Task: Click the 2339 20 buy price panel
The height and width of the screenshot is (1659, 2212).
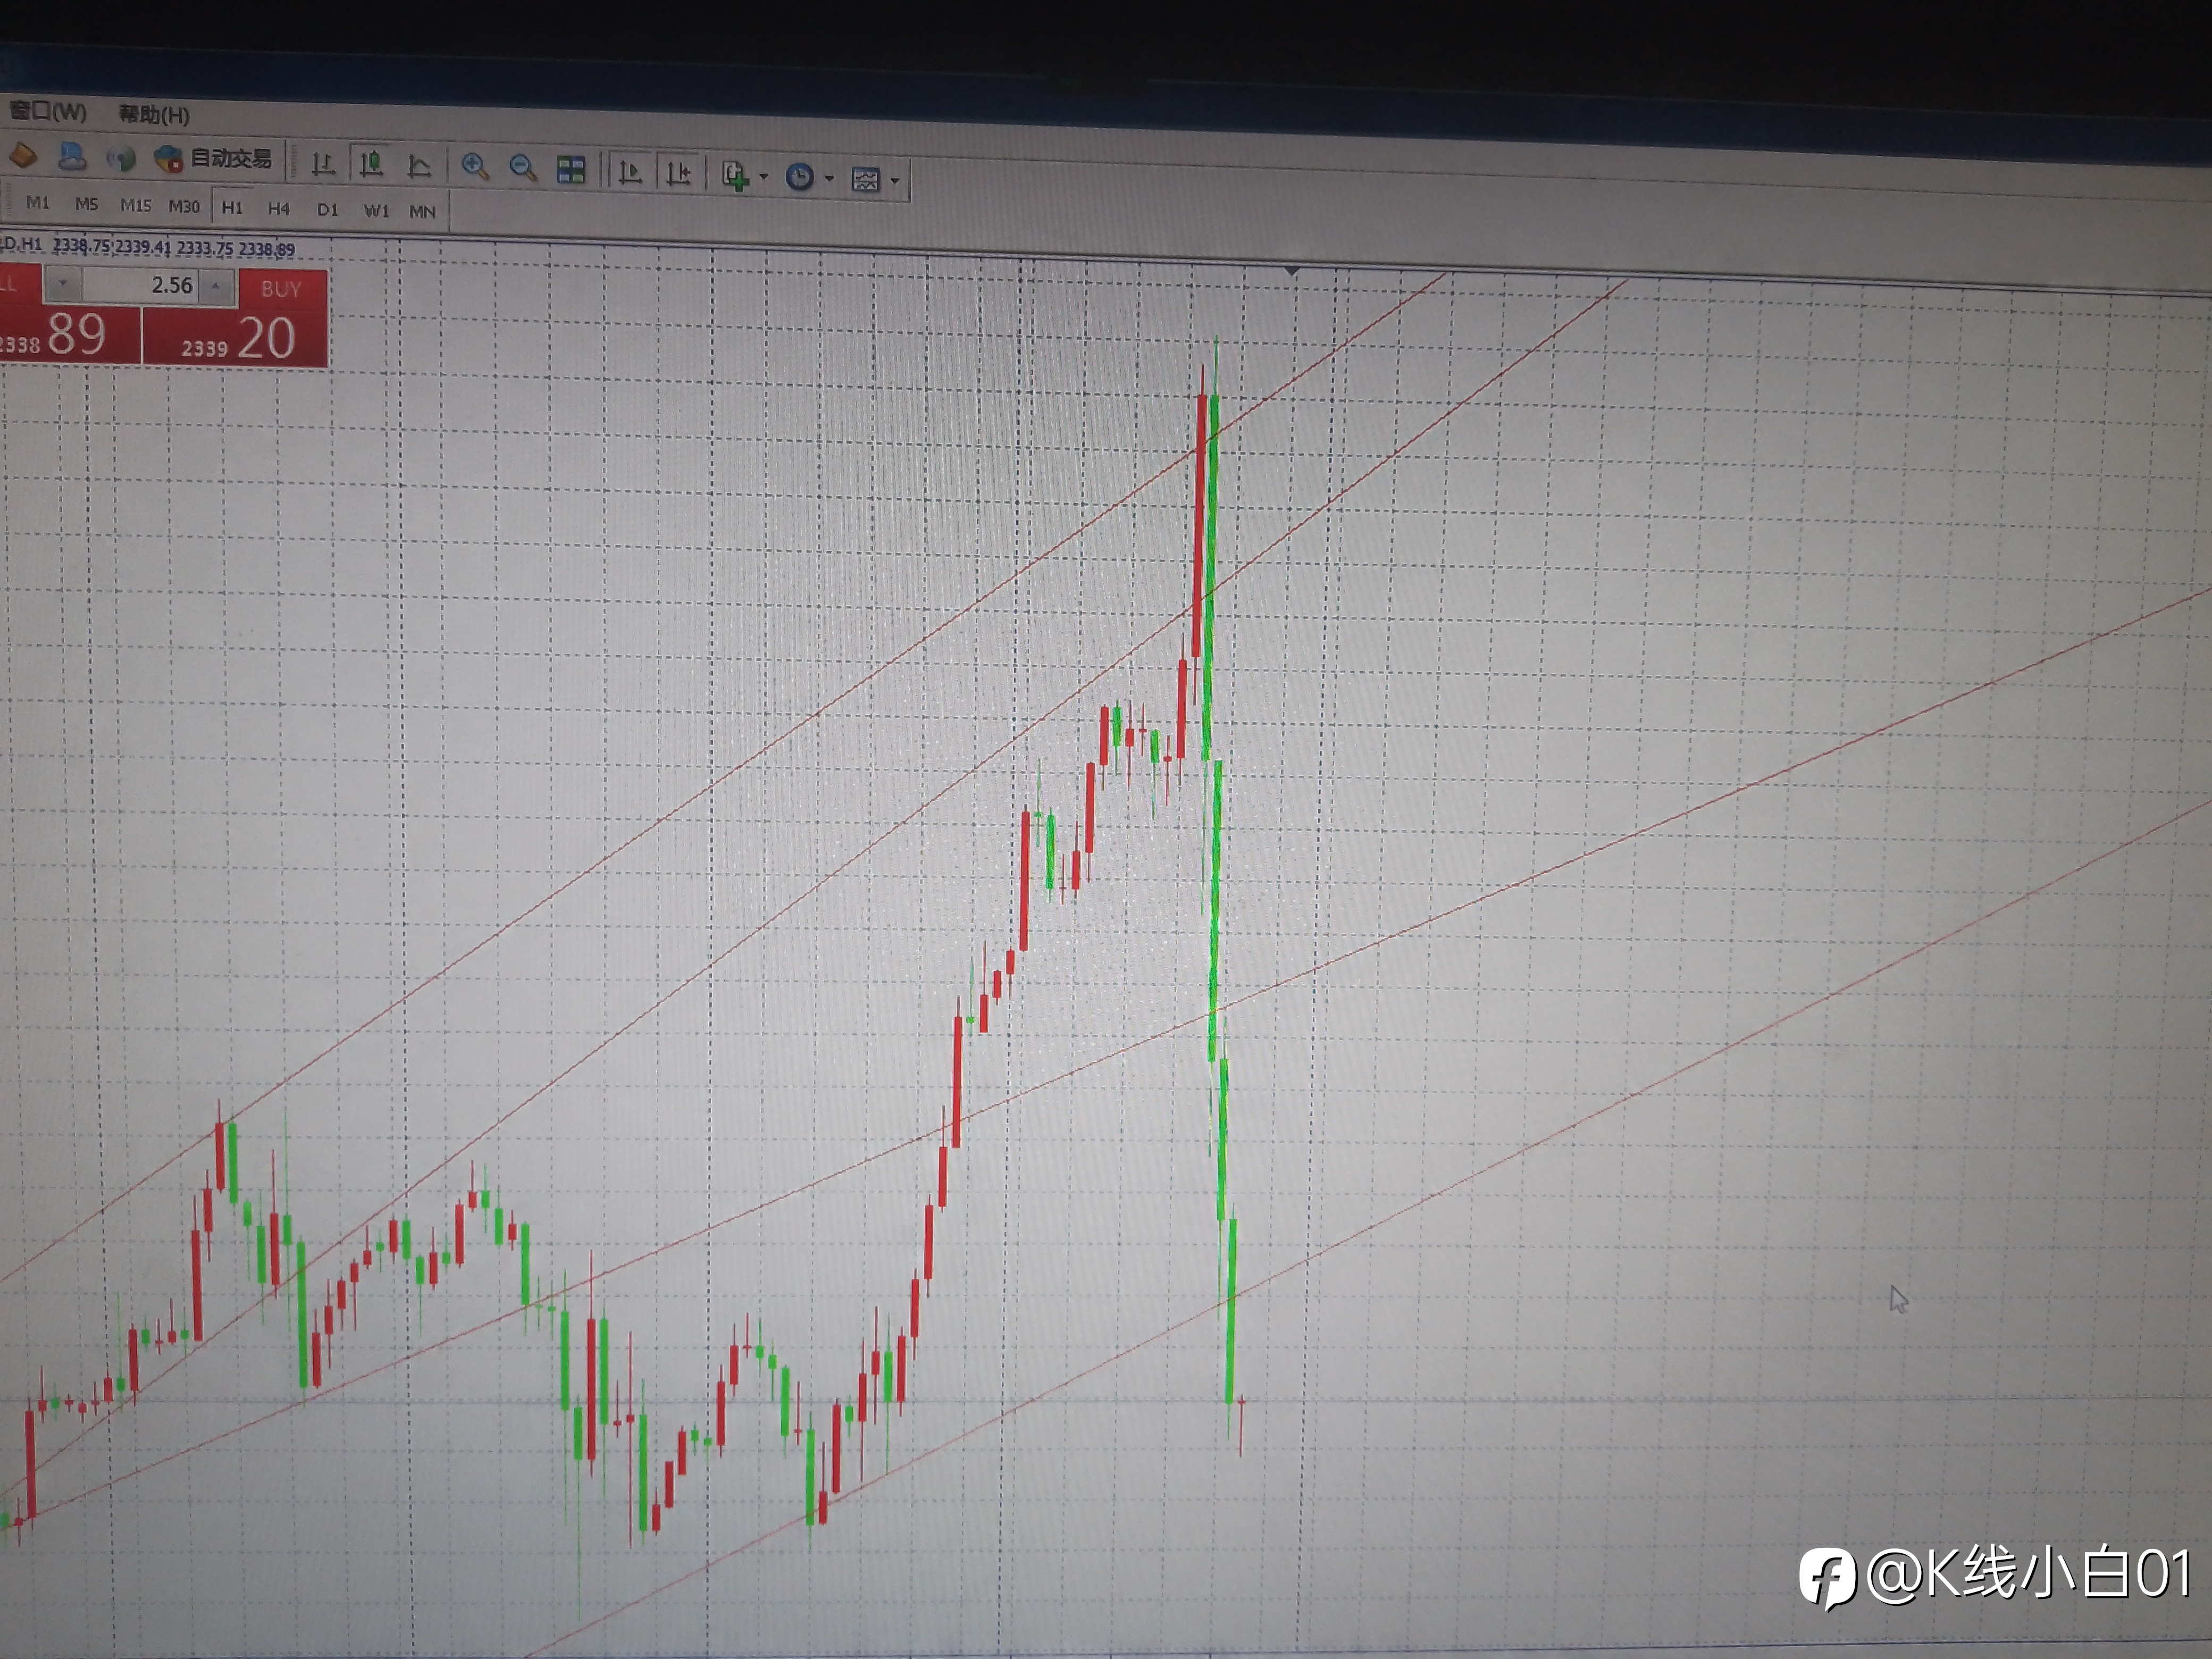Action: (235, 338)
